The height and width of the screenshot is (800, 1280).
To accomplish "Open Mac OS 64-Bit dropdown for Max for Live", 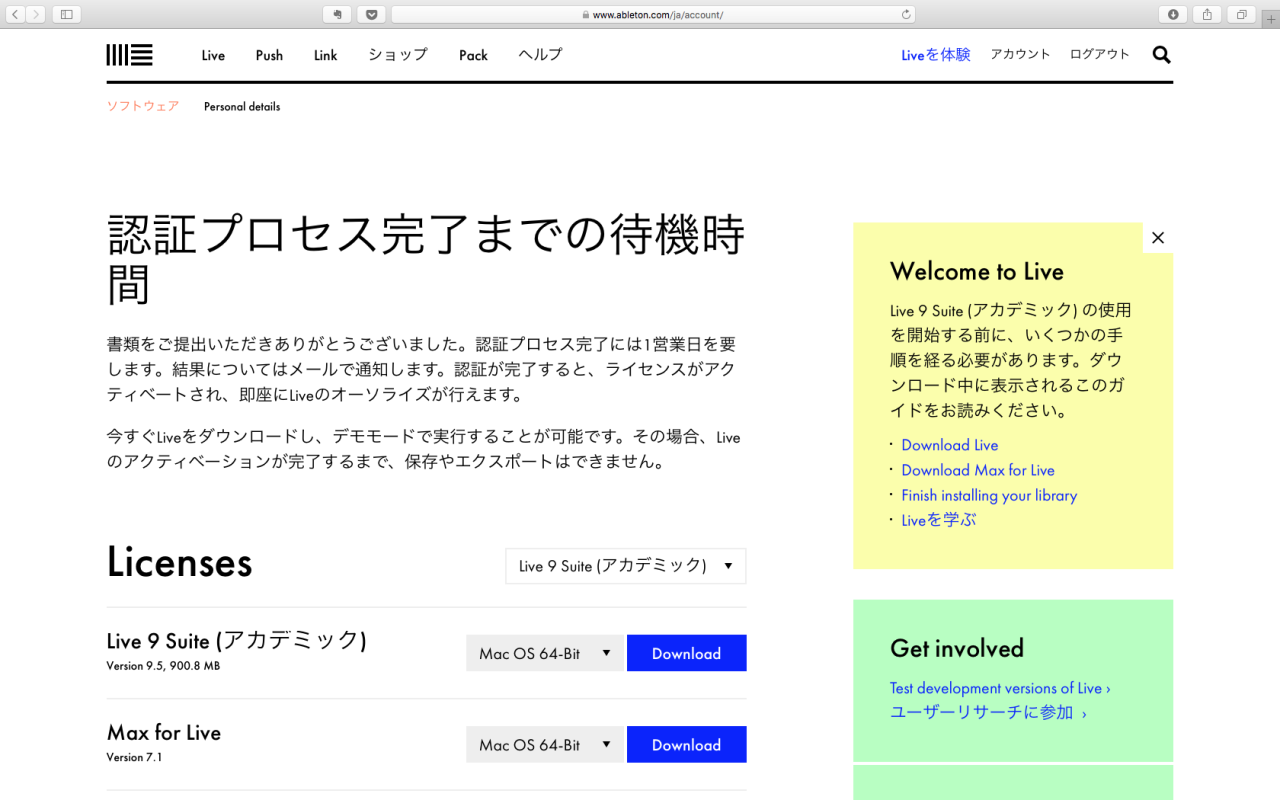I will coord(544,745).
